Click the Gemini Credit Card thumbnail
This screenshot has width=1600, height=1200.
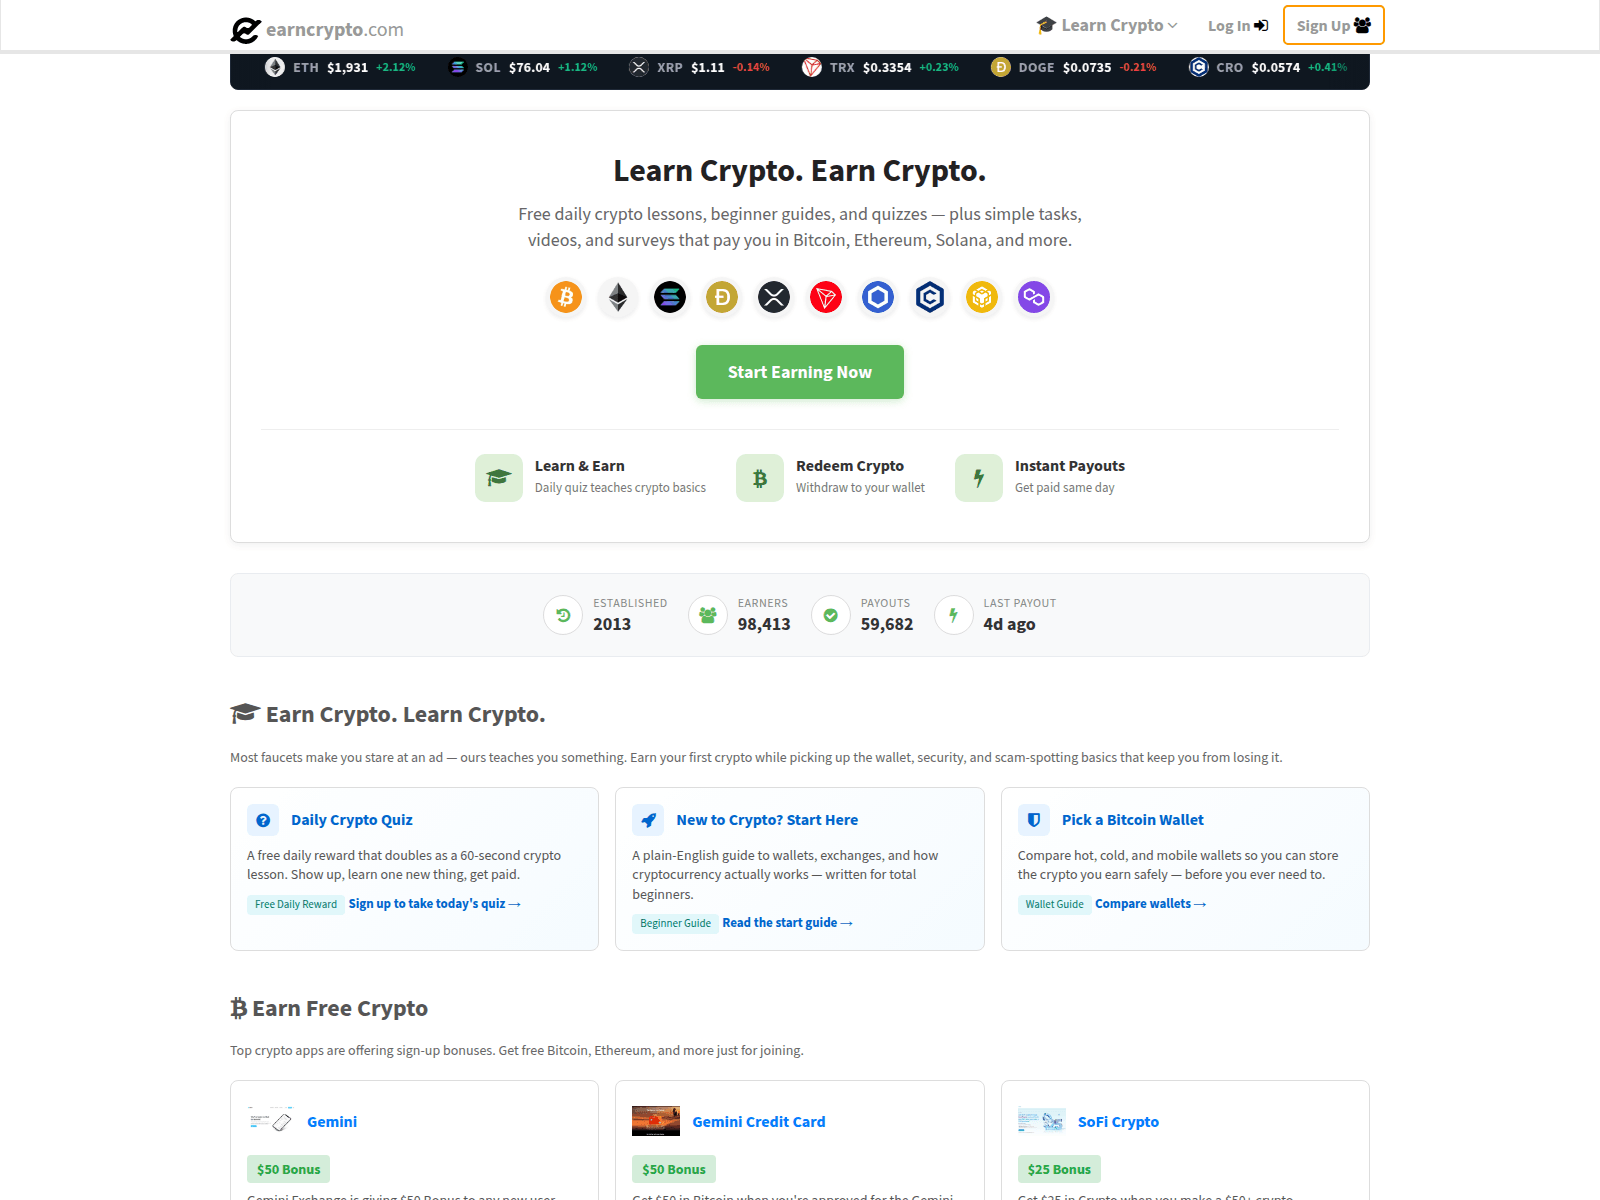(656, 1121)
